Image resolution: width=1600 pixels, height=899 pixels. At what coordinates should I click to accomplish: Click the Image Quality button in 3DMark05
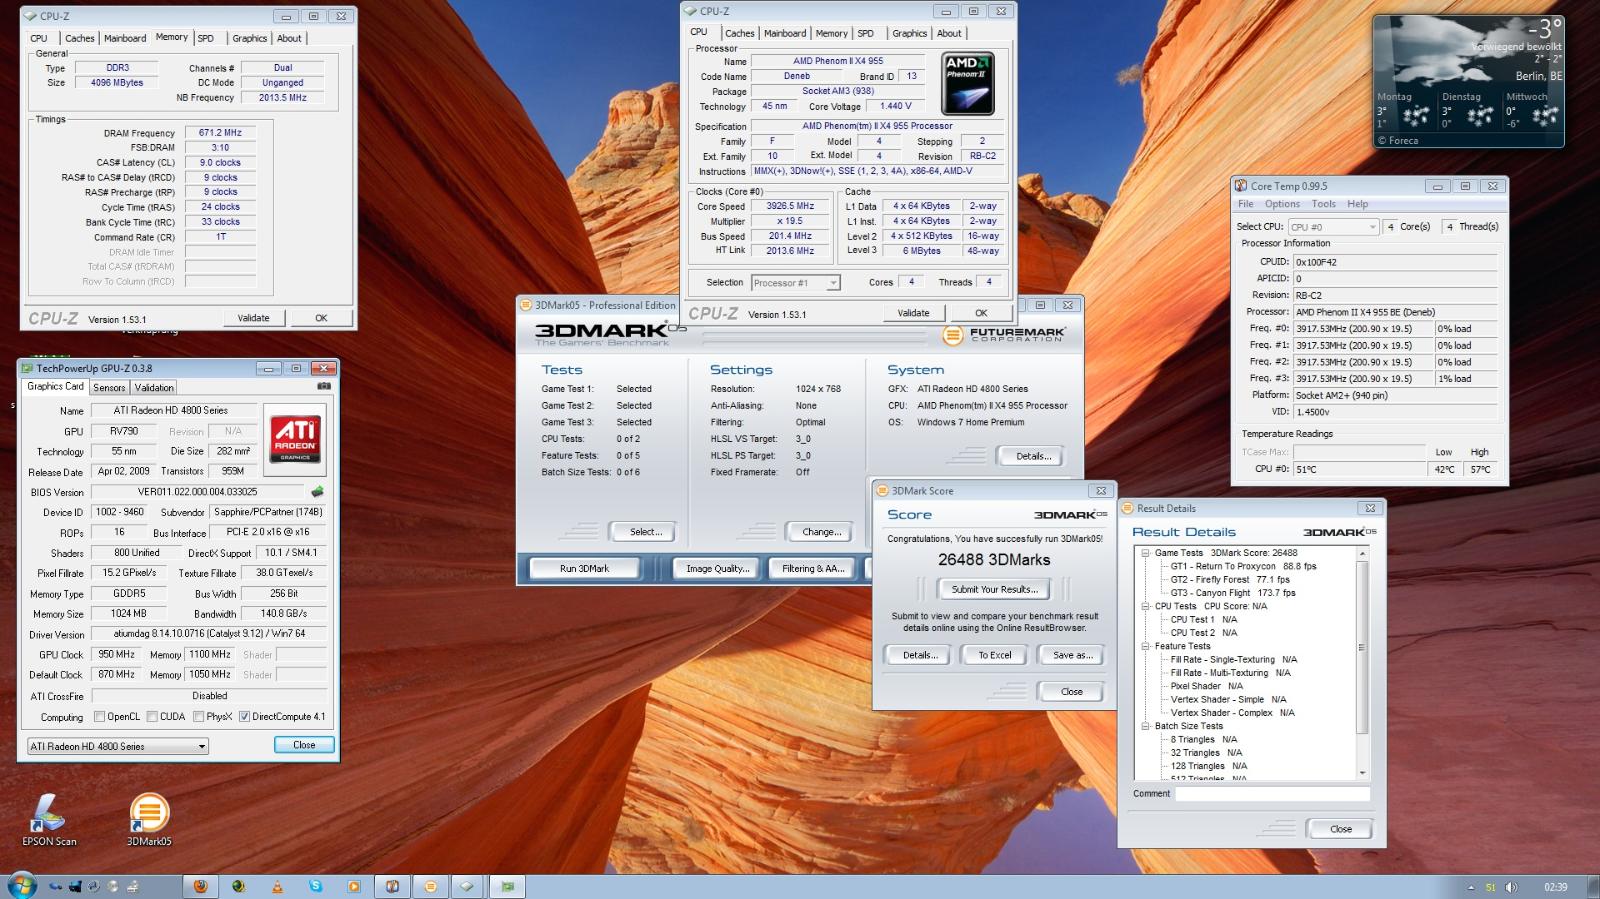tap(717, 568)
